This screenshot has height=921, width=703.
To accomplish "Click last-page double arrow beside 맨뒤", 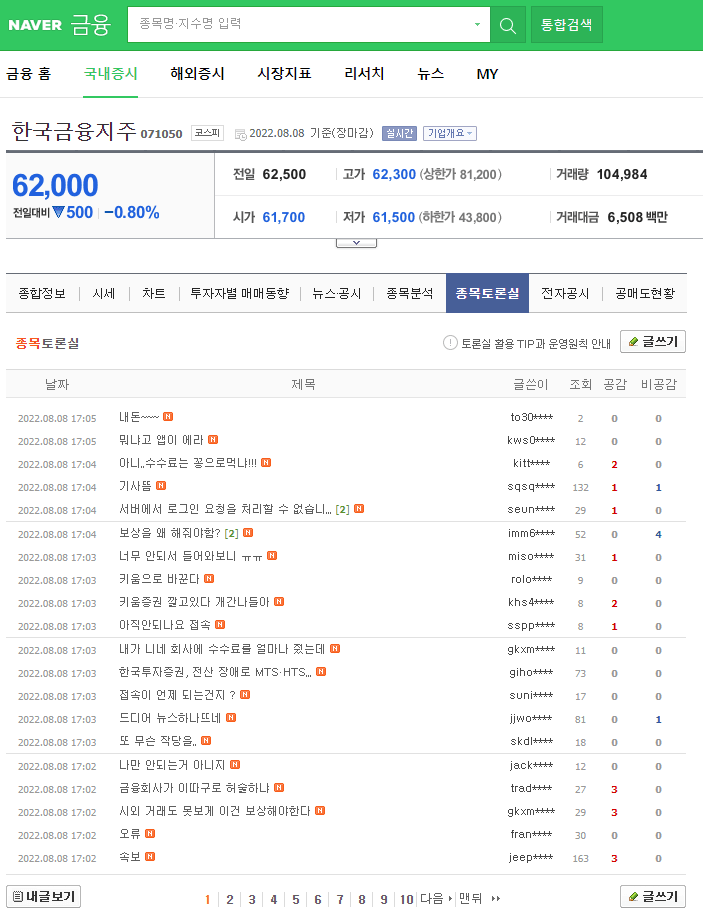I will 496,898.
